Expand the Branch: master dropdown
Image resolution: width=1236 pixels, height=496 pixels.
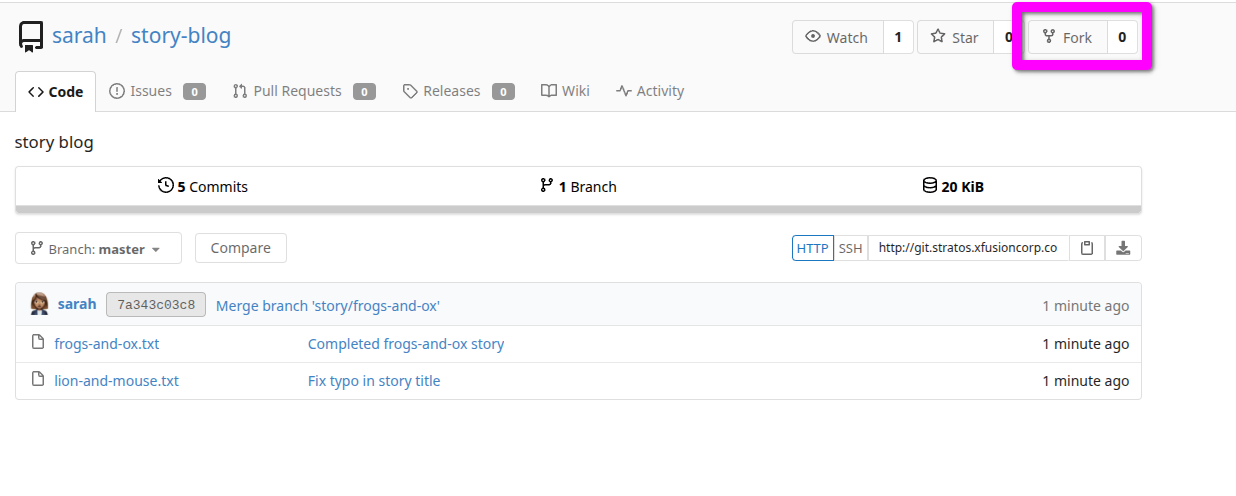(x=98, y=248)
